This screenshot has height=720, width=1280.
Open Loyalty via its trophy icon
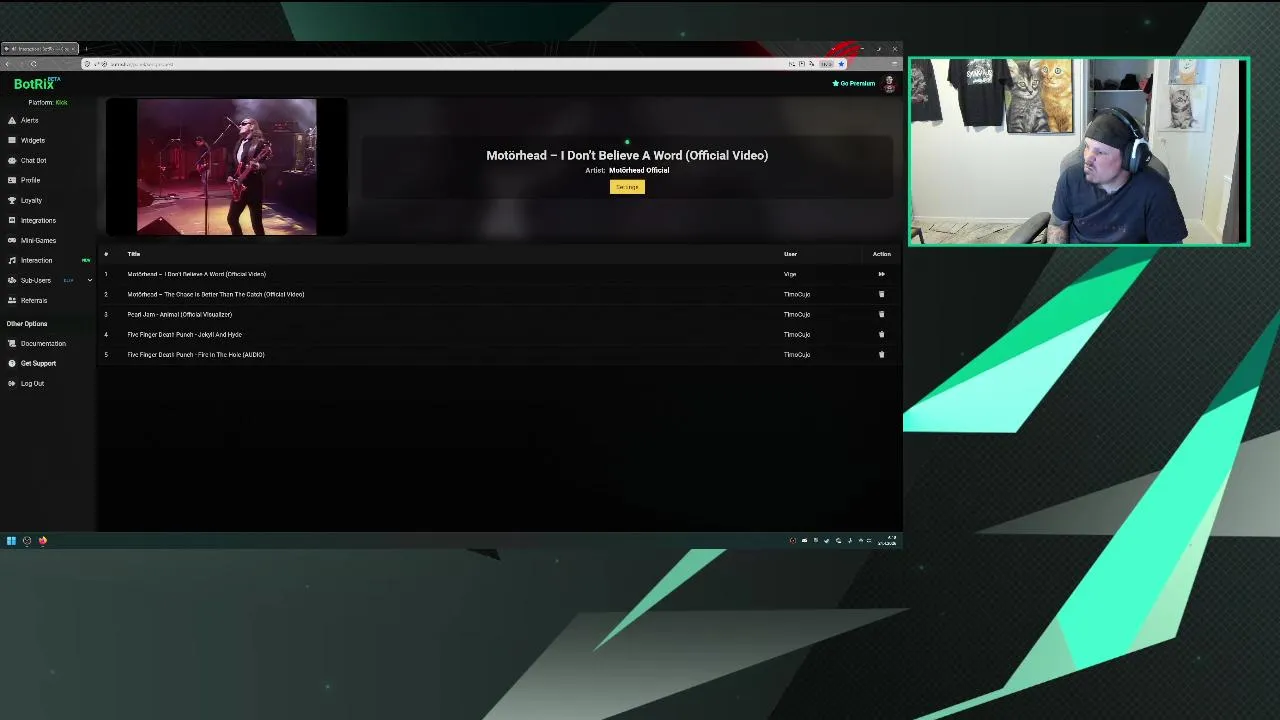pyautogui.click(x=12, y=200)
